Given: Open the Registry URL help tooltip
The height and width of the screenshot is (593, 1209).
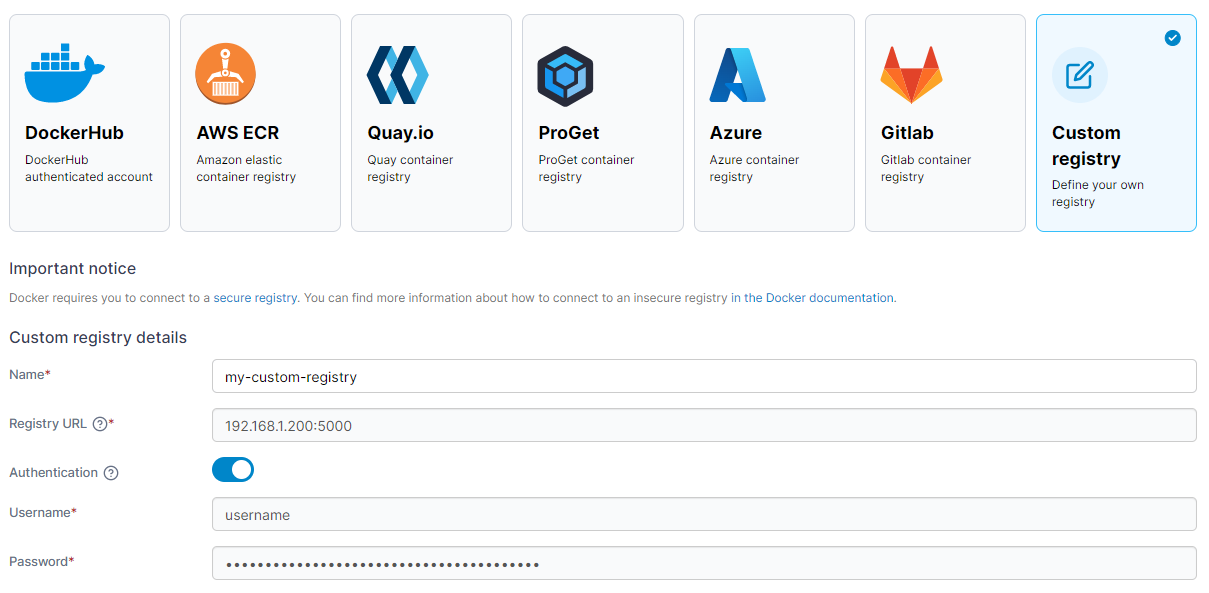Looking at the screenshot, I should click(99, 423).
